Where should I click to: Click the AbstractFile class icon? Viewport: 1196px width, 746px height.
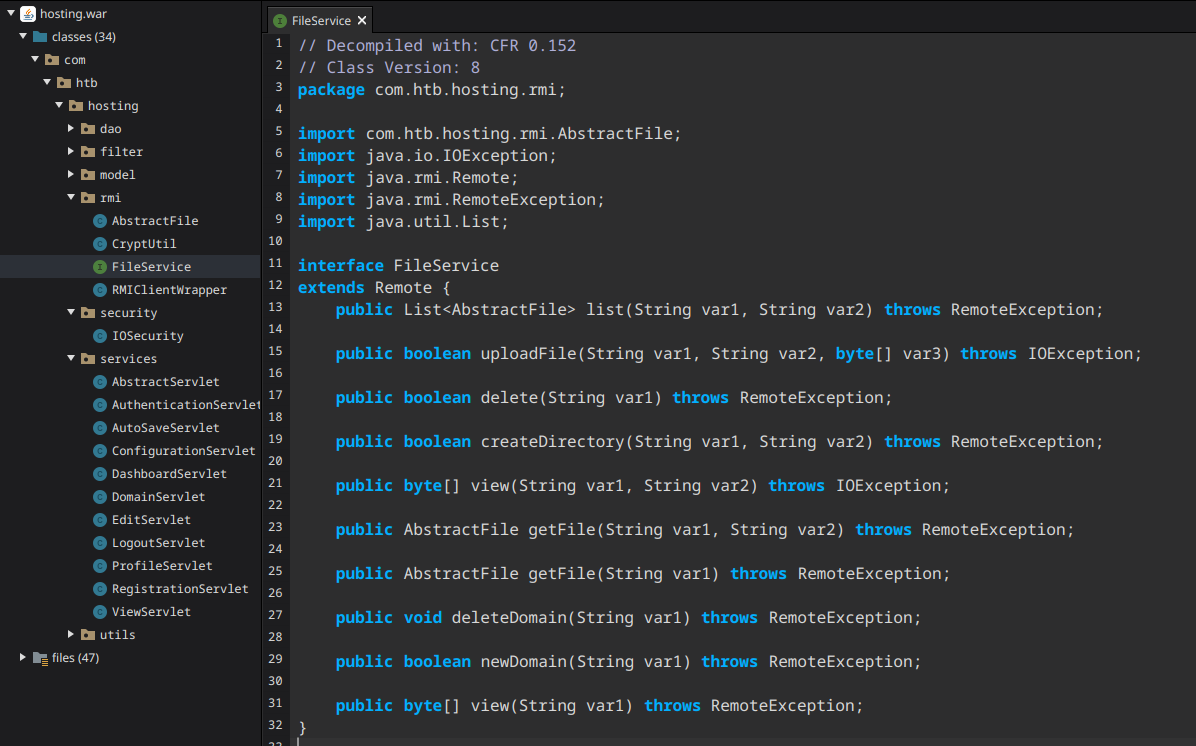(x=100, y=220)
